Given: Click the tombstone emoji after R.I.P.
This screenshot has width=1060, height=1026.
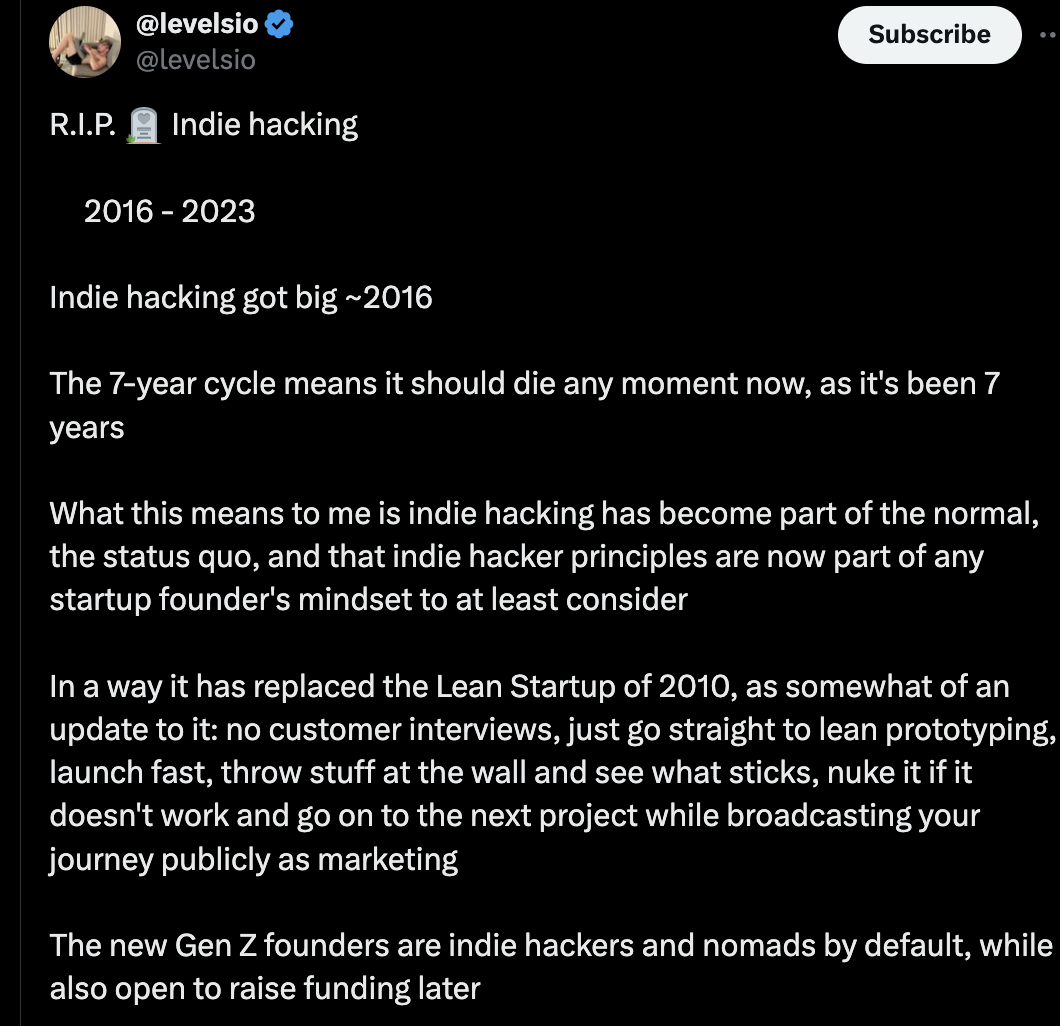Looking at the screenshot, I should coord(145,126).
